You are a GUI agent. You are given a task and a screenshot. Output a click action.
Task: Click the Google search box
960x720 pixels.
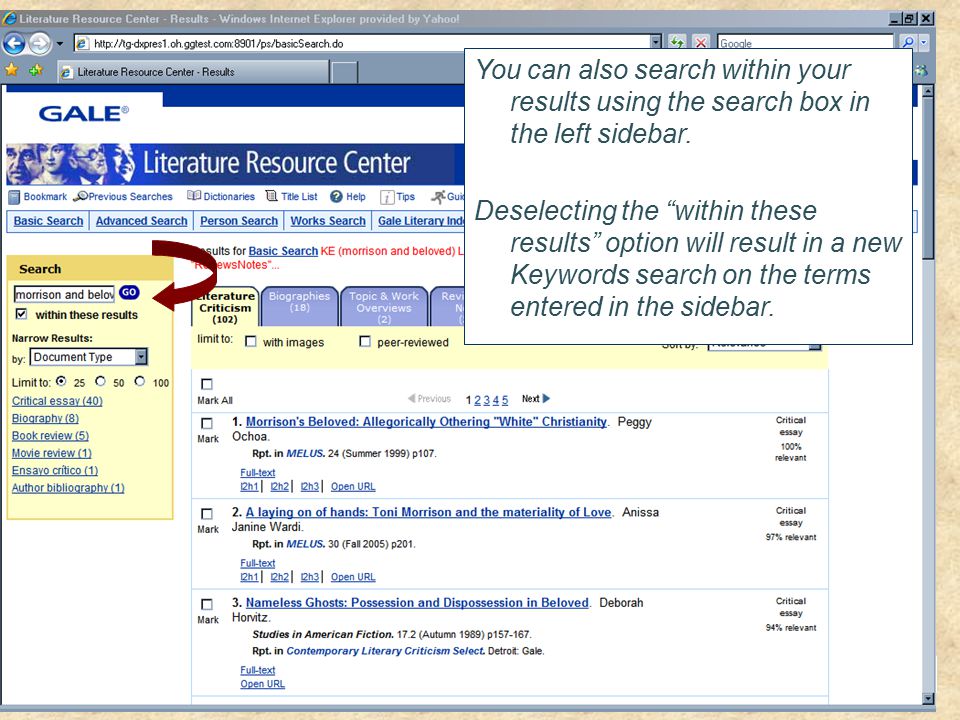(804, 43)
